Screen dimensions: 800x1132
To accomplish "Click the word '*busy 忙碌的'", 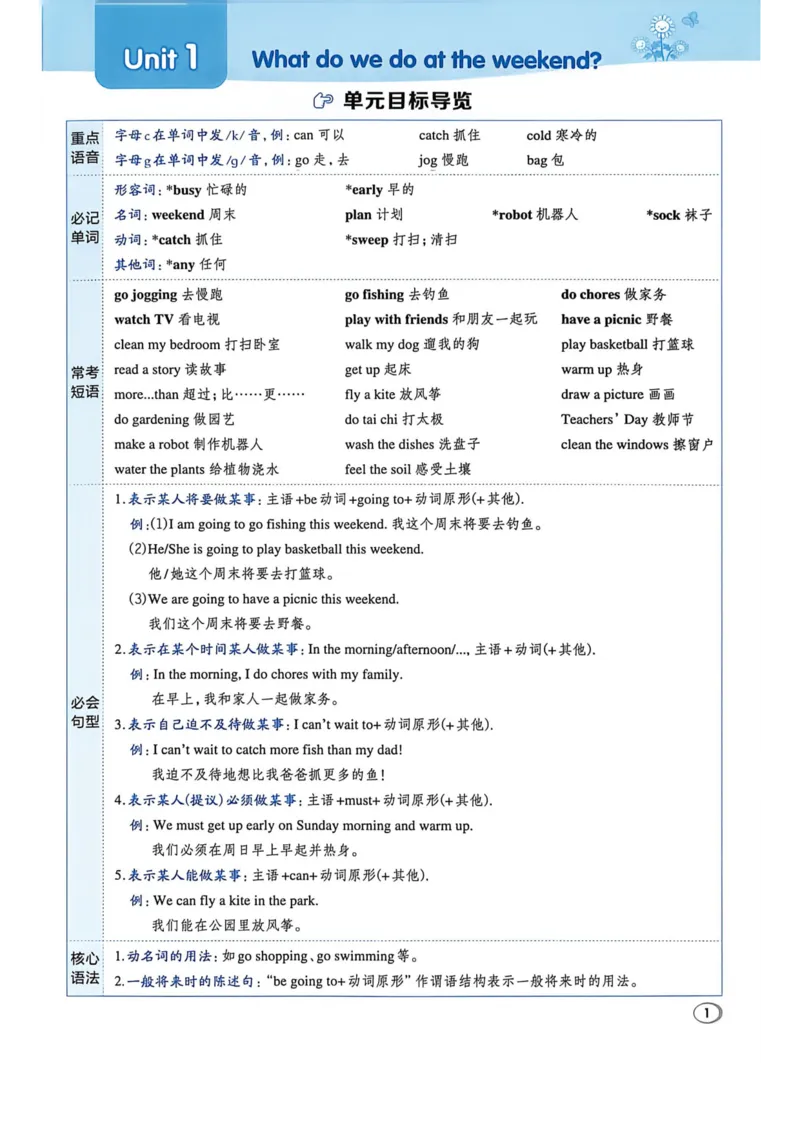I will pos(206,190).
